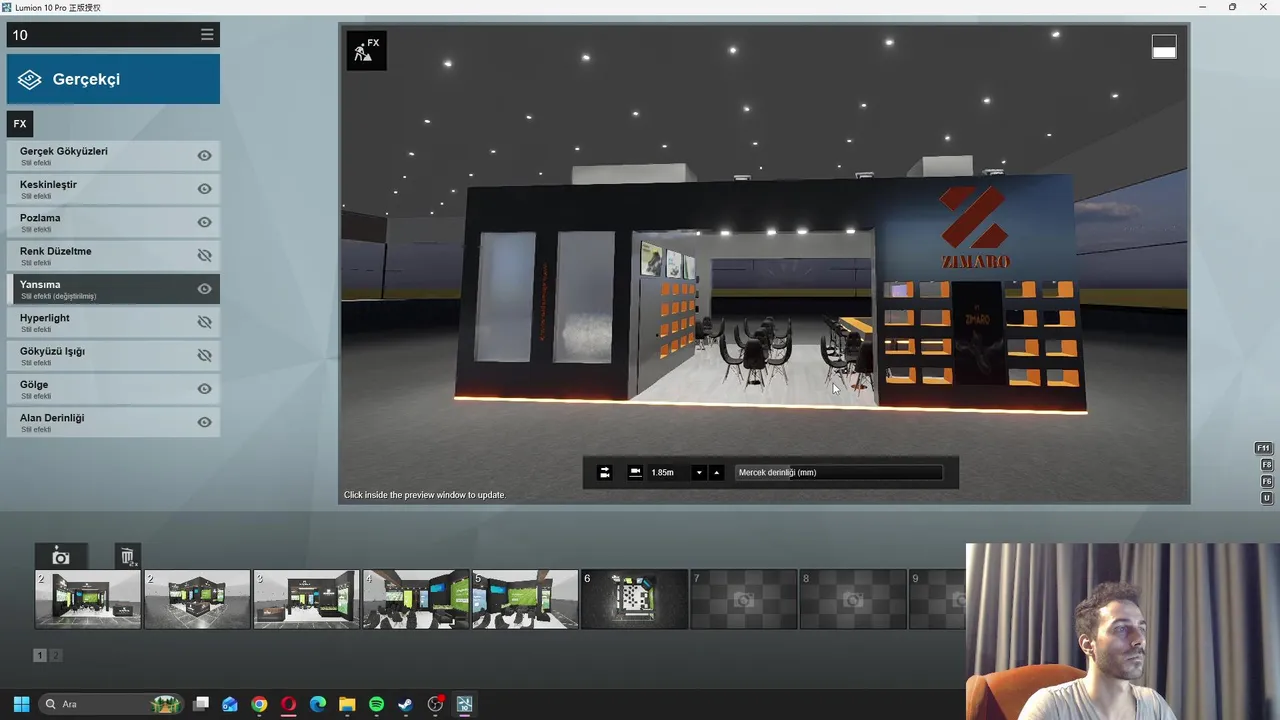Select photo thumbnail number 5
The height and width of the screenshot is (720, 1280).
(525, 599)
